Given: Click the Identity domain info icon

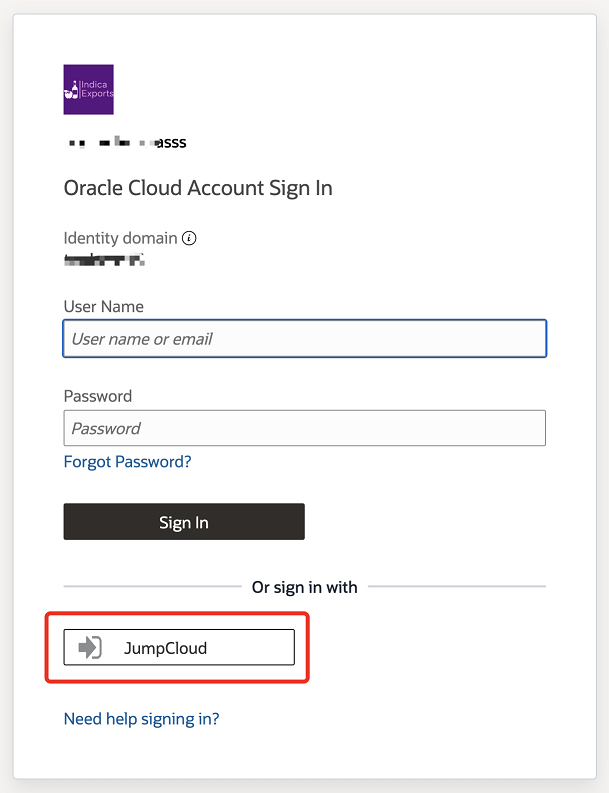Looking at the screenshot, I should (x=189, y=238).
